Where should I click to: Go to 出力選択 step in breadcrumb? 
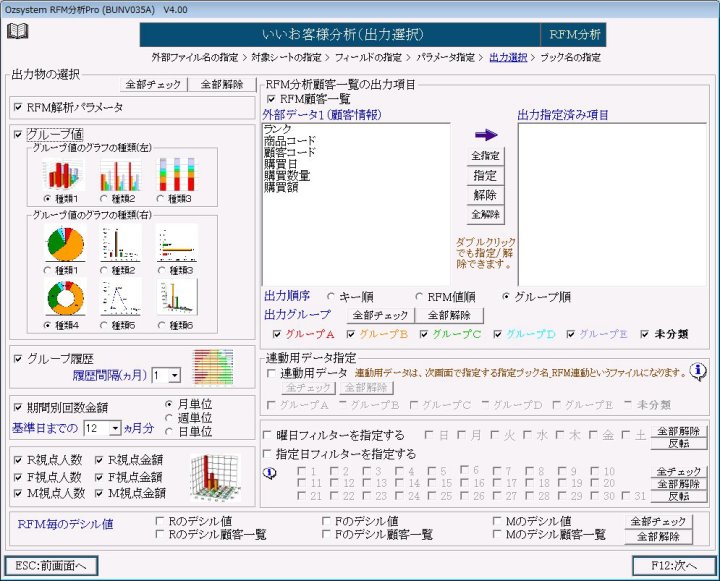click(x=507, y=58)
